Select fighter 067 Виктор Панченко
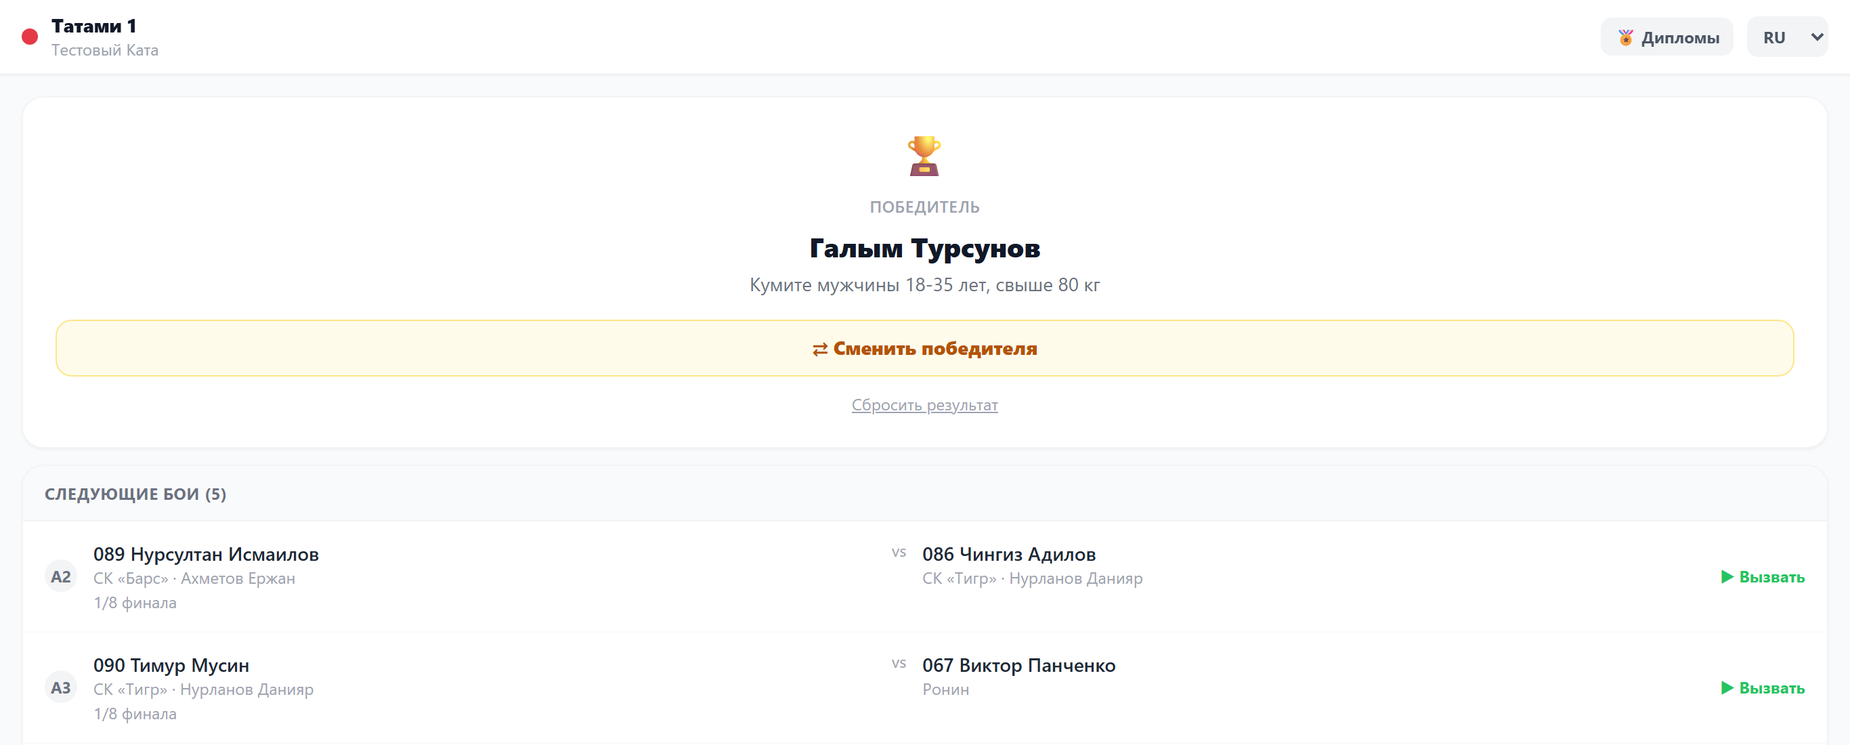1850x745 pixels. pyautogui.click(x=1019, y=665)
